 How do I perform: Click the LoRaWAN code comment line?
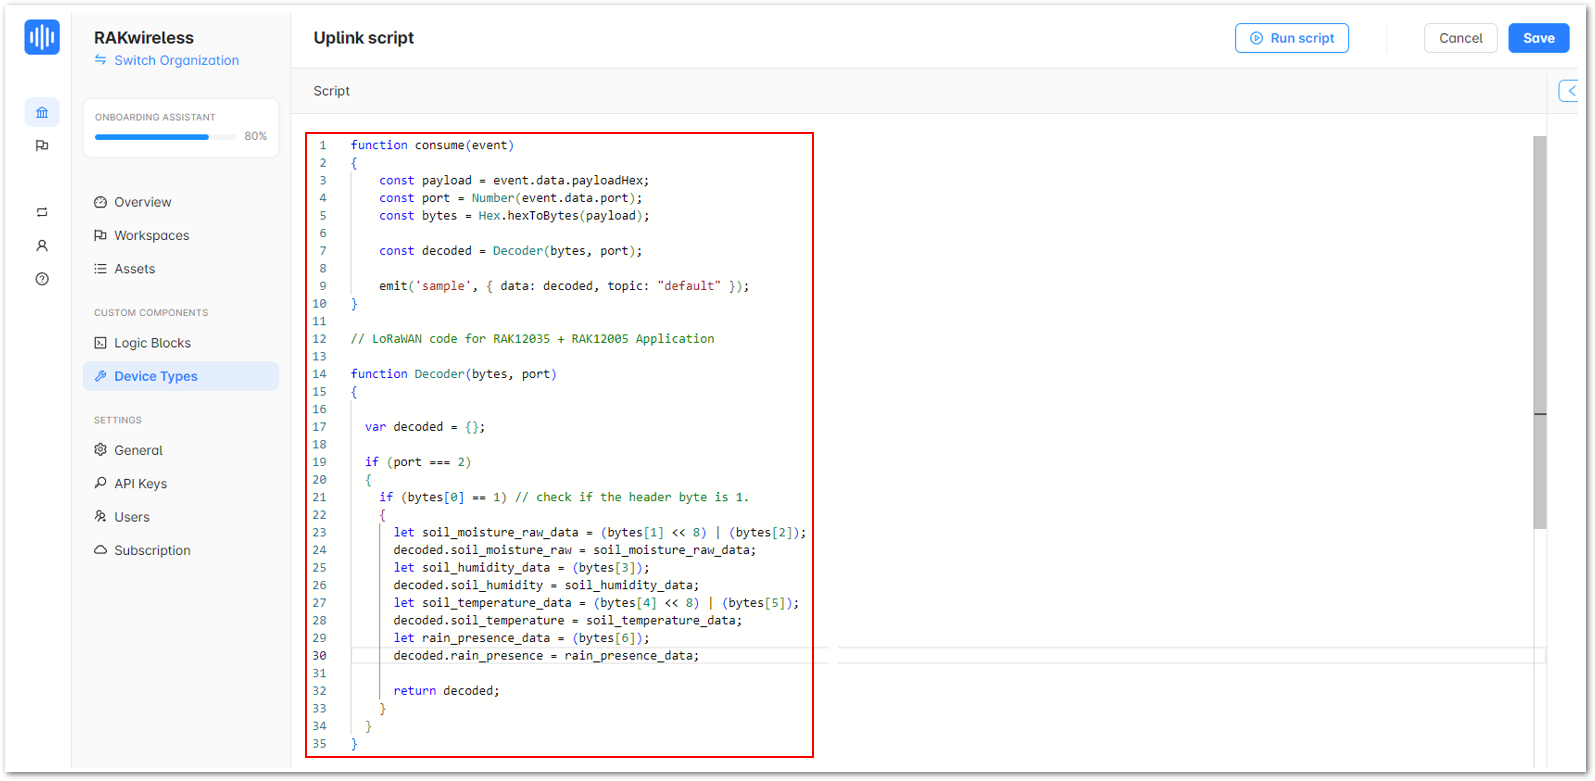(532, 339)
